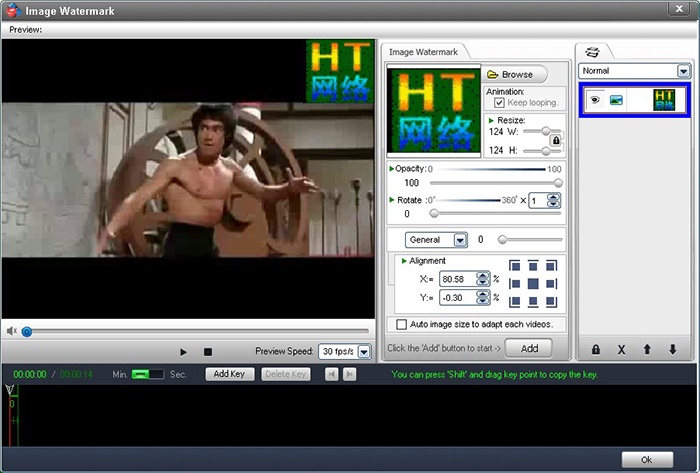Click the Opacity slider handle
The width and height of the screenshot is (700, 473).
click(x=557, y=183)
